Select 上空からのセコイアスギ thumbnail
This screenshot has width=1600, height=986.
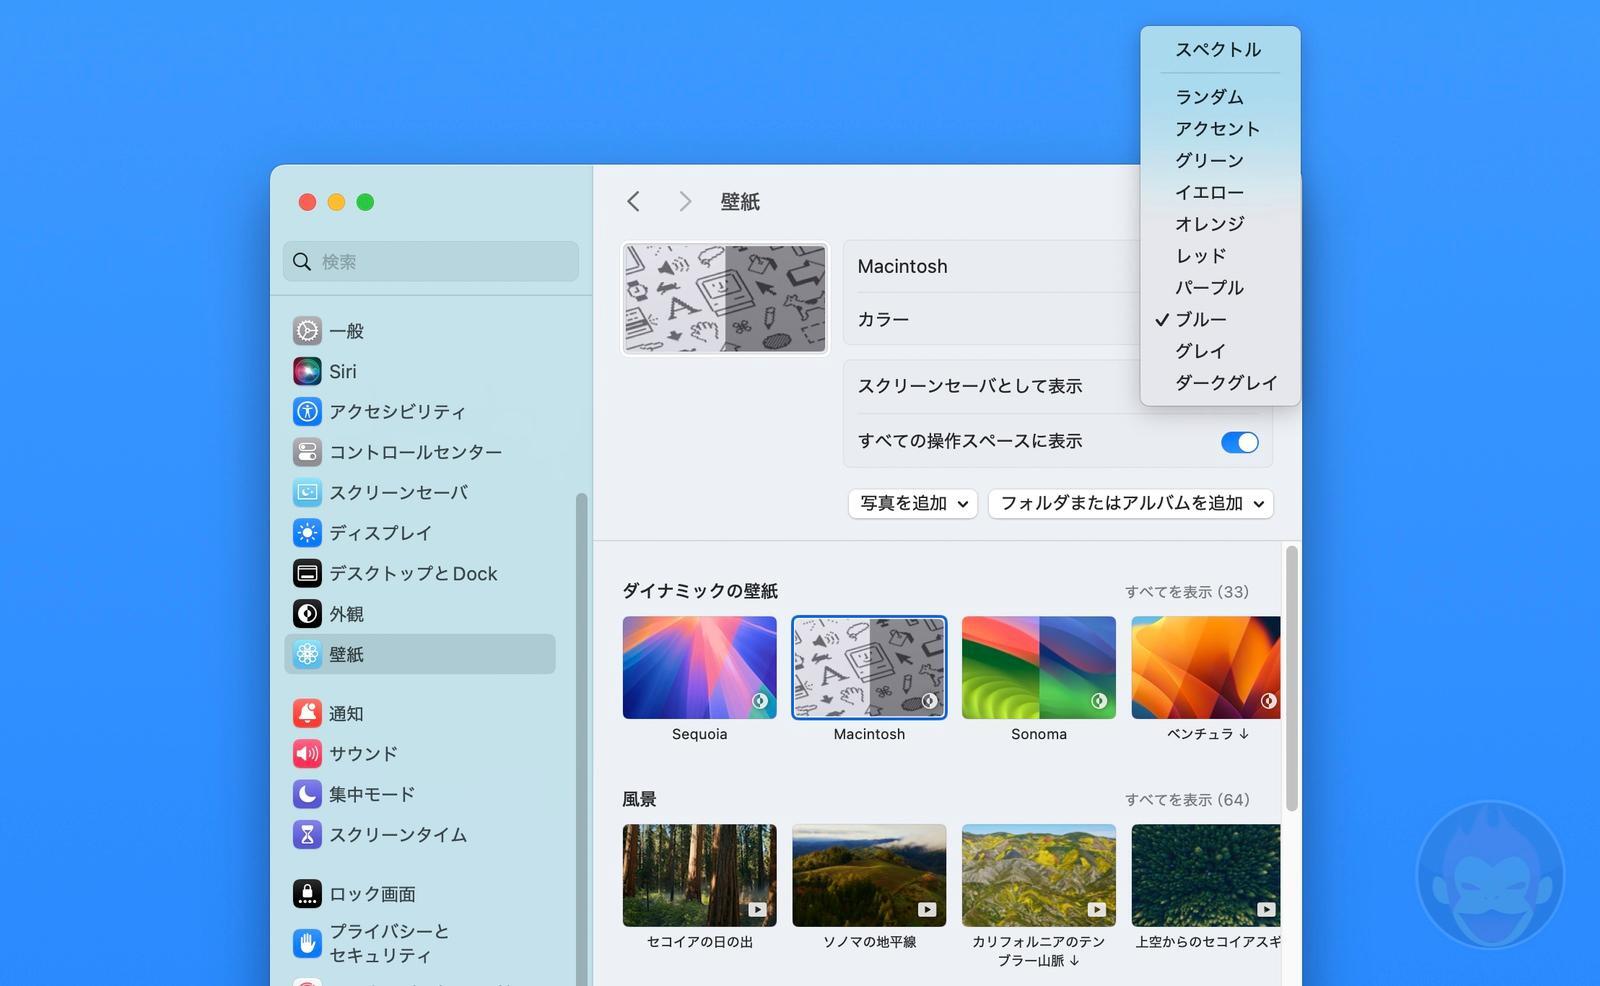tap(1206, 875)
